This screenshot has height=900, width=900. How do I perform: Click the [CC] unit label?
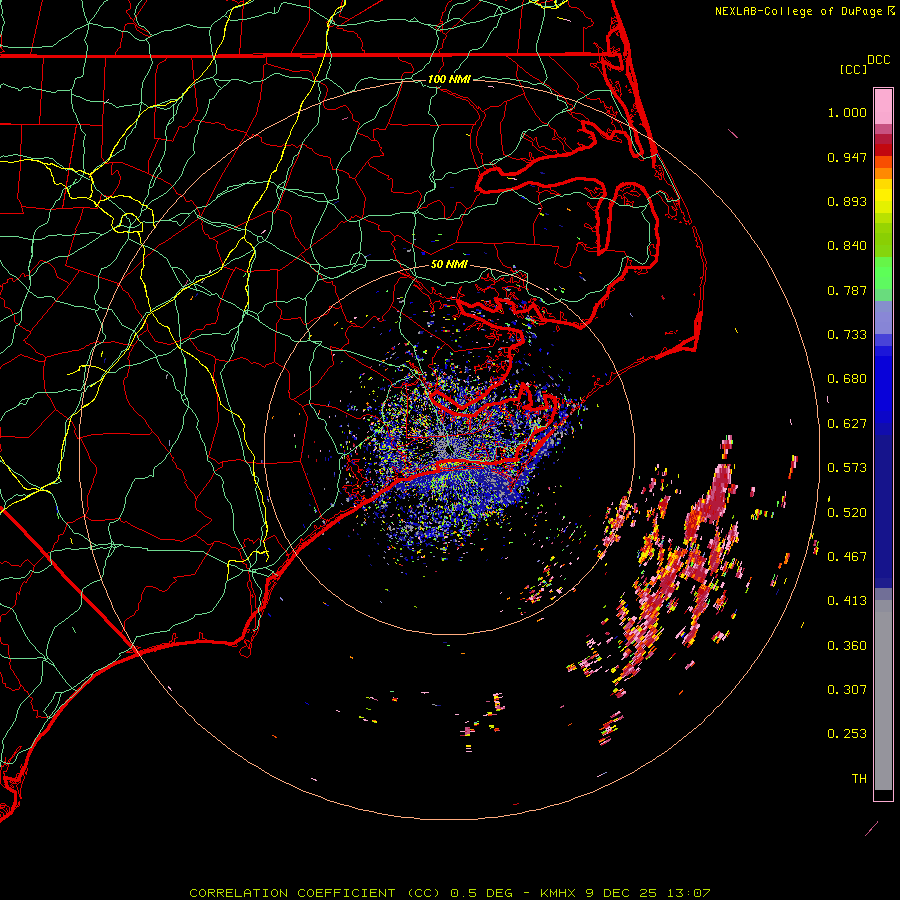tap(853, 69)
